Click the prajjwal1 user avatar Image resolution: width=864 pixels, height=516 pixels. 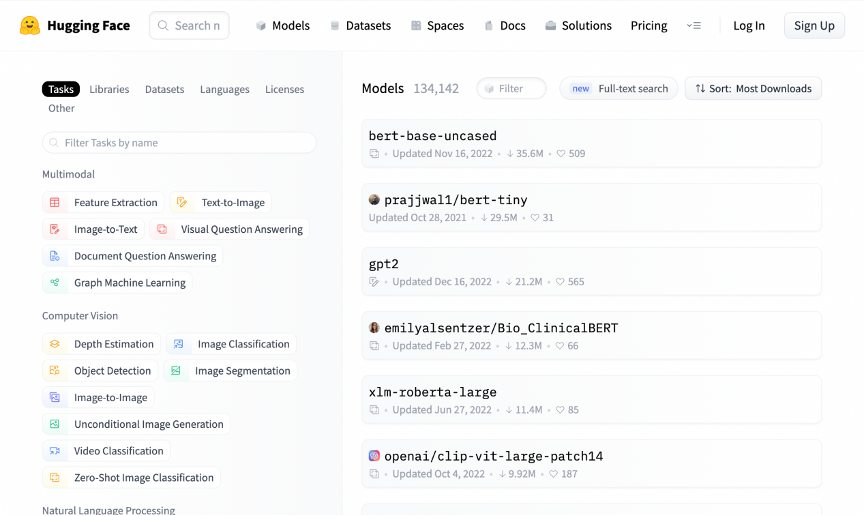tap(374, 200)
